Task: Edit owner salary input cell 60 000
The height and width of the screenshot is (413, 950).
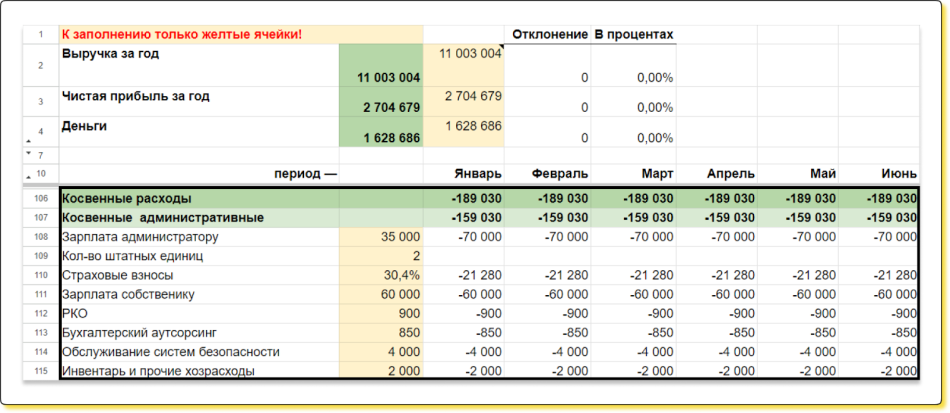Action: click(381, 294)
